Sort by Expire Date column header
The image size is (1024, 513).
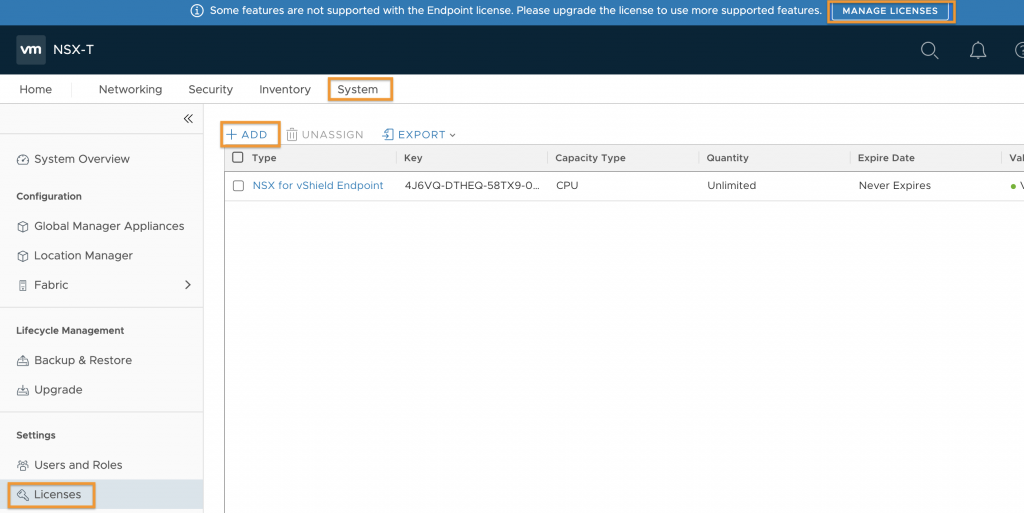[886, 158]
